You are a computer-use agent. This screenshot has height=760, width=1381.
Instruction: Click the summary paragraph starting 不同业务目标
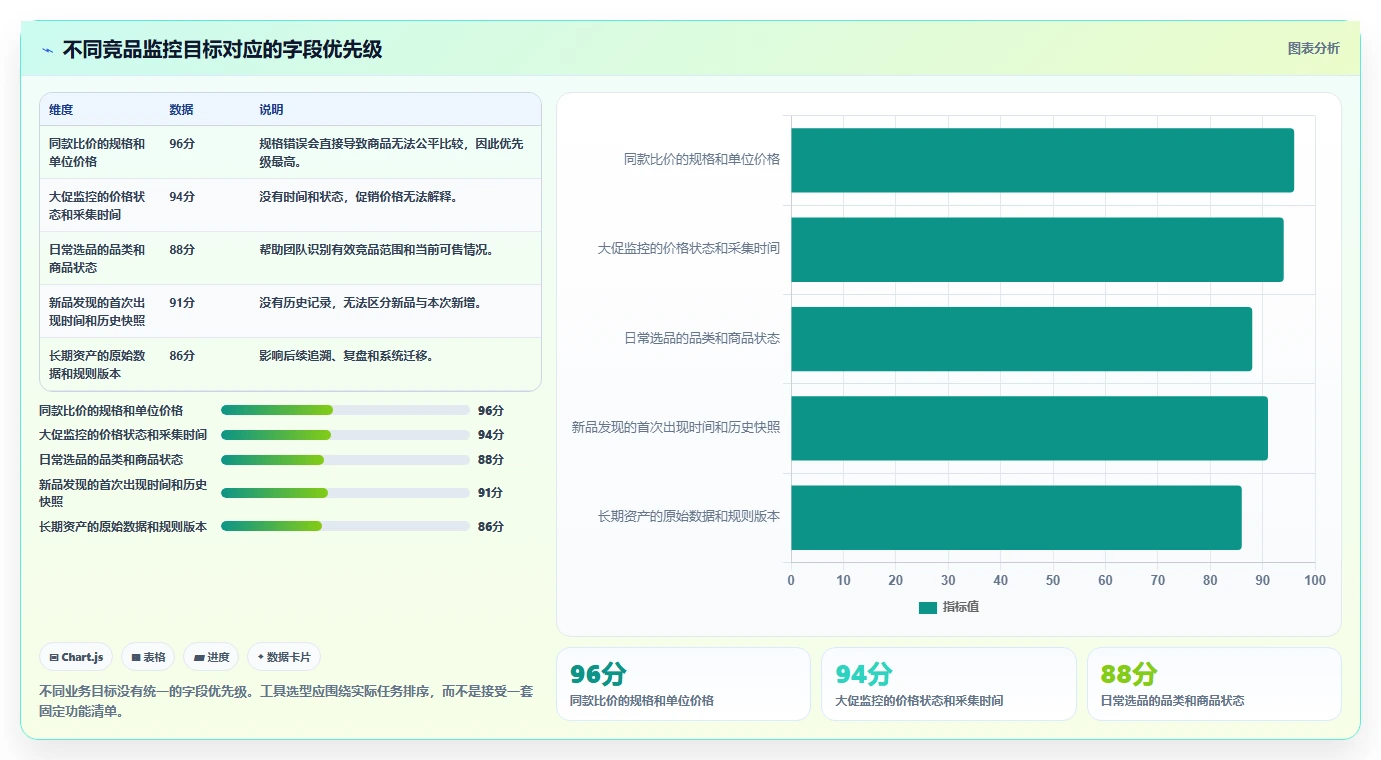pyautogui.click(x=286, y=701)
